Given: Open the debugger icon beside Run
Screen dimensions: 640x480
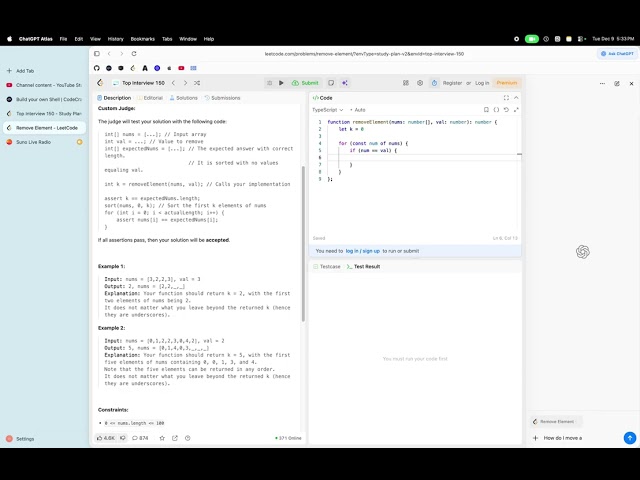Looking at the screenshot, I should [269, 83].
